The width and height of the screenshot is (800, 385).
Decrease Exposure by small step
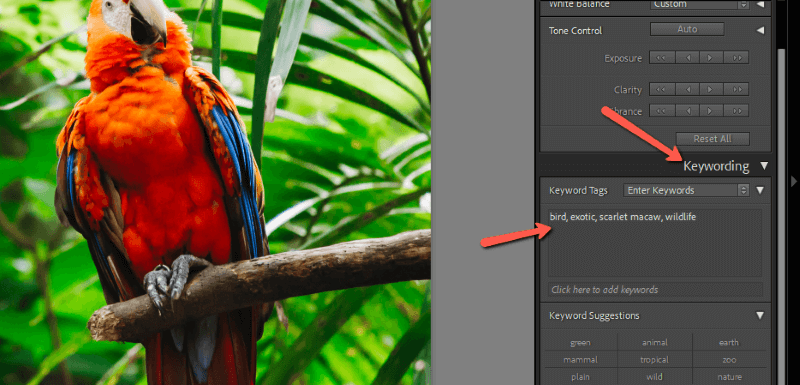(687, 58)
